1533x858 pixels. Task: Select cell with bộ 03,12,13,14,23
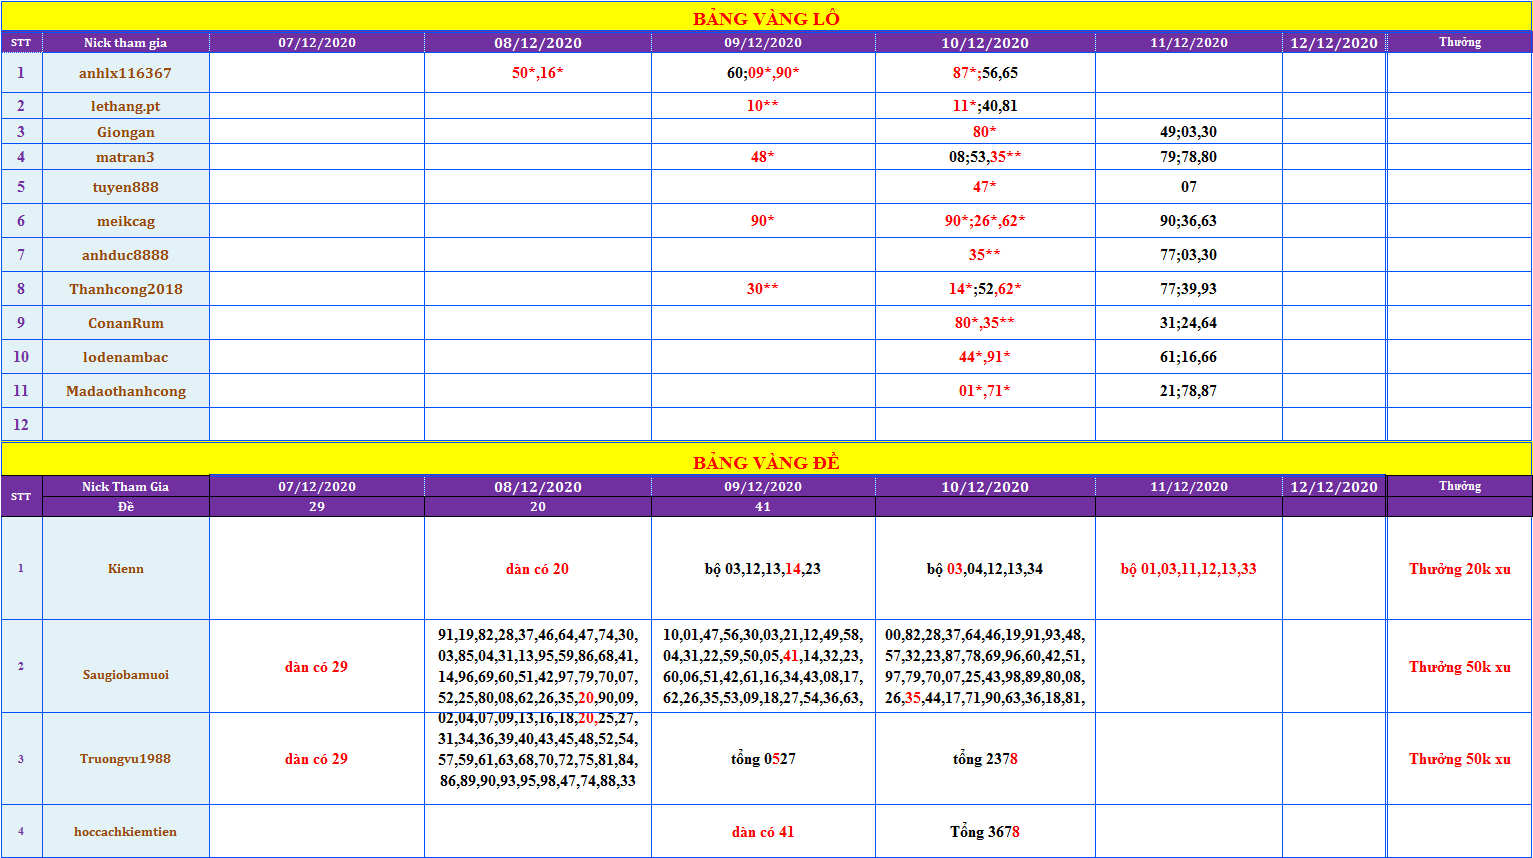[x=763, y=568]
